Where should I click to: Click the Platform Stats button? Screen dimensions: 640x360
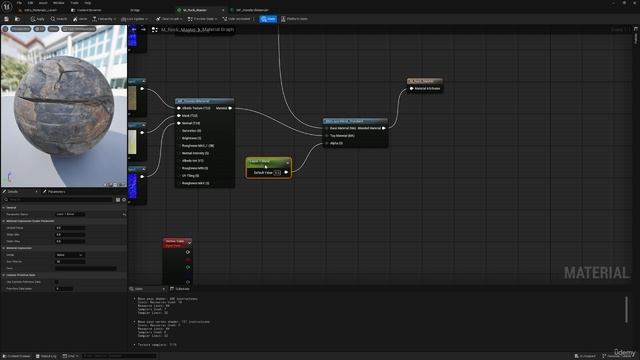pos(294,19)
